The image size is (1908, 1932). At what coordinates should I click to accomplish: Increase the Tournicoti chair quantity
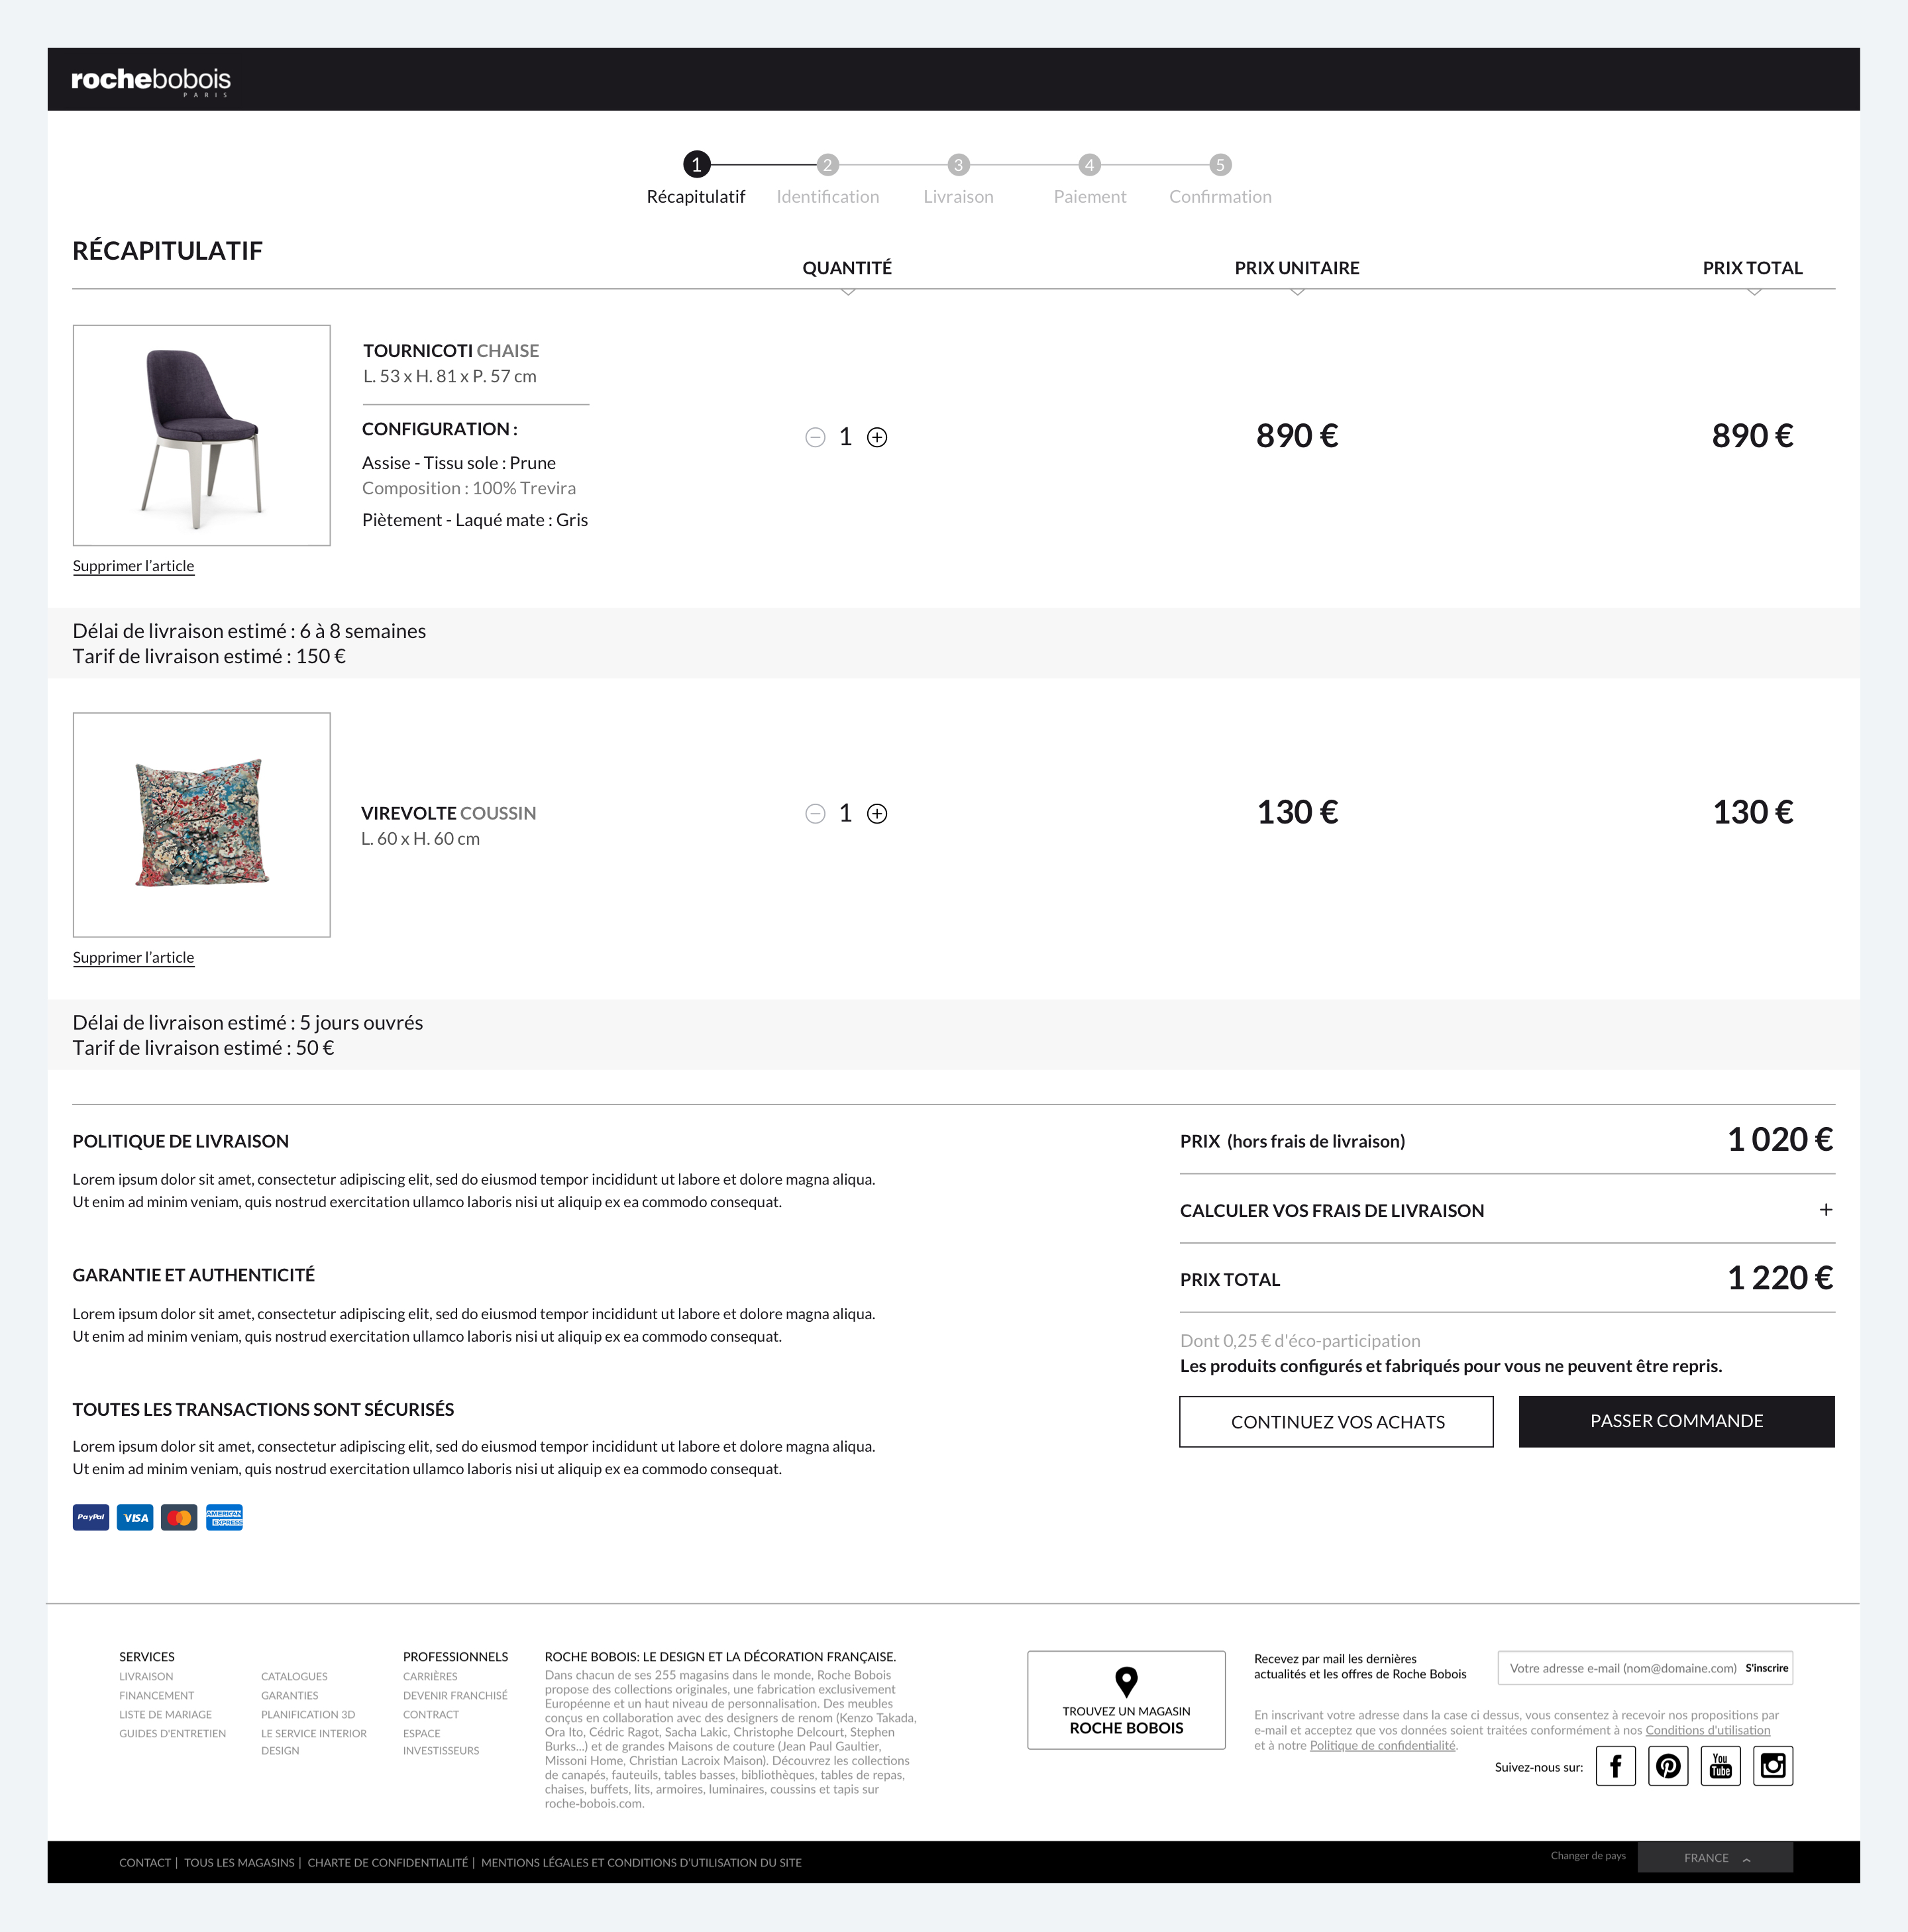877,437
